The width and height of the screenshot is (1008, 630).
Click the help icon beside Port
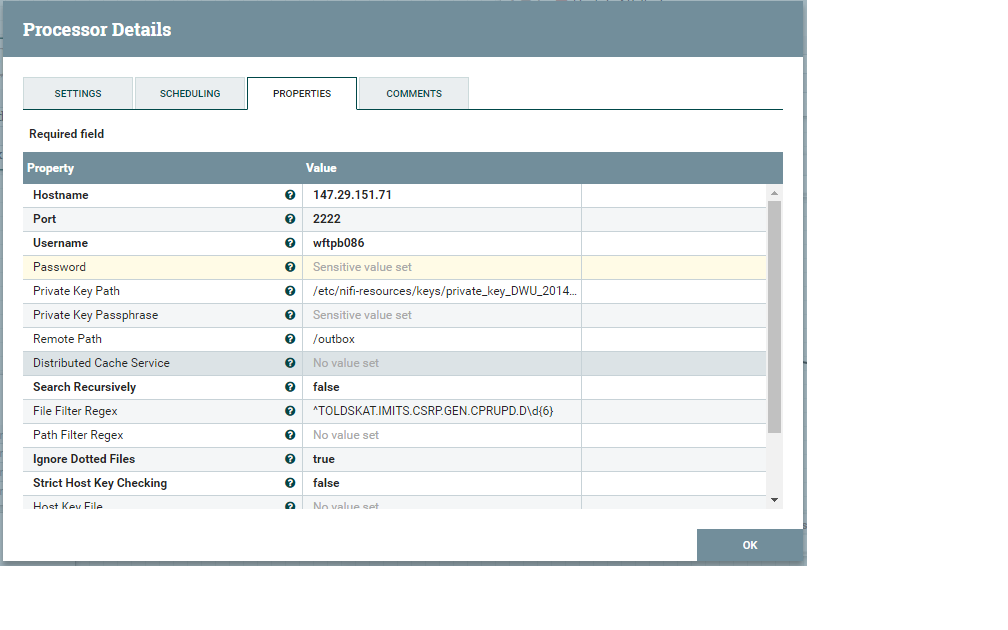[x=290, y=219]
